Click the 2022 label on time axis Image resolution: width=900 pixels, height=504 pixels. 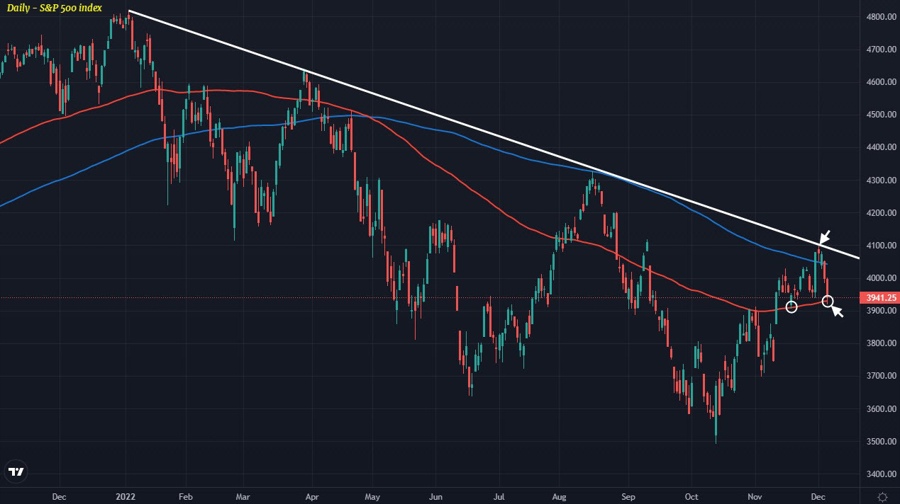point(125,497)
